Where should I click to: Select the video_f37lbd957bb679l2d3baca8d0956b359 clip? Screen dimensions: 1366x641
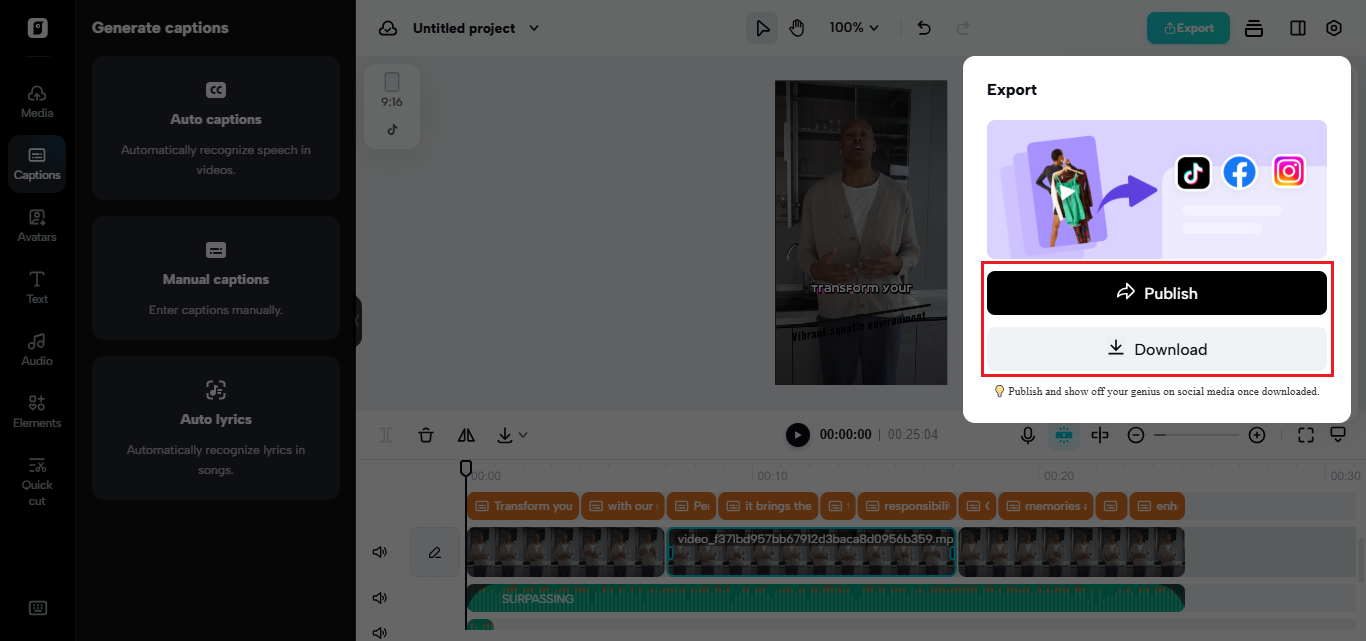pos(810,551)
